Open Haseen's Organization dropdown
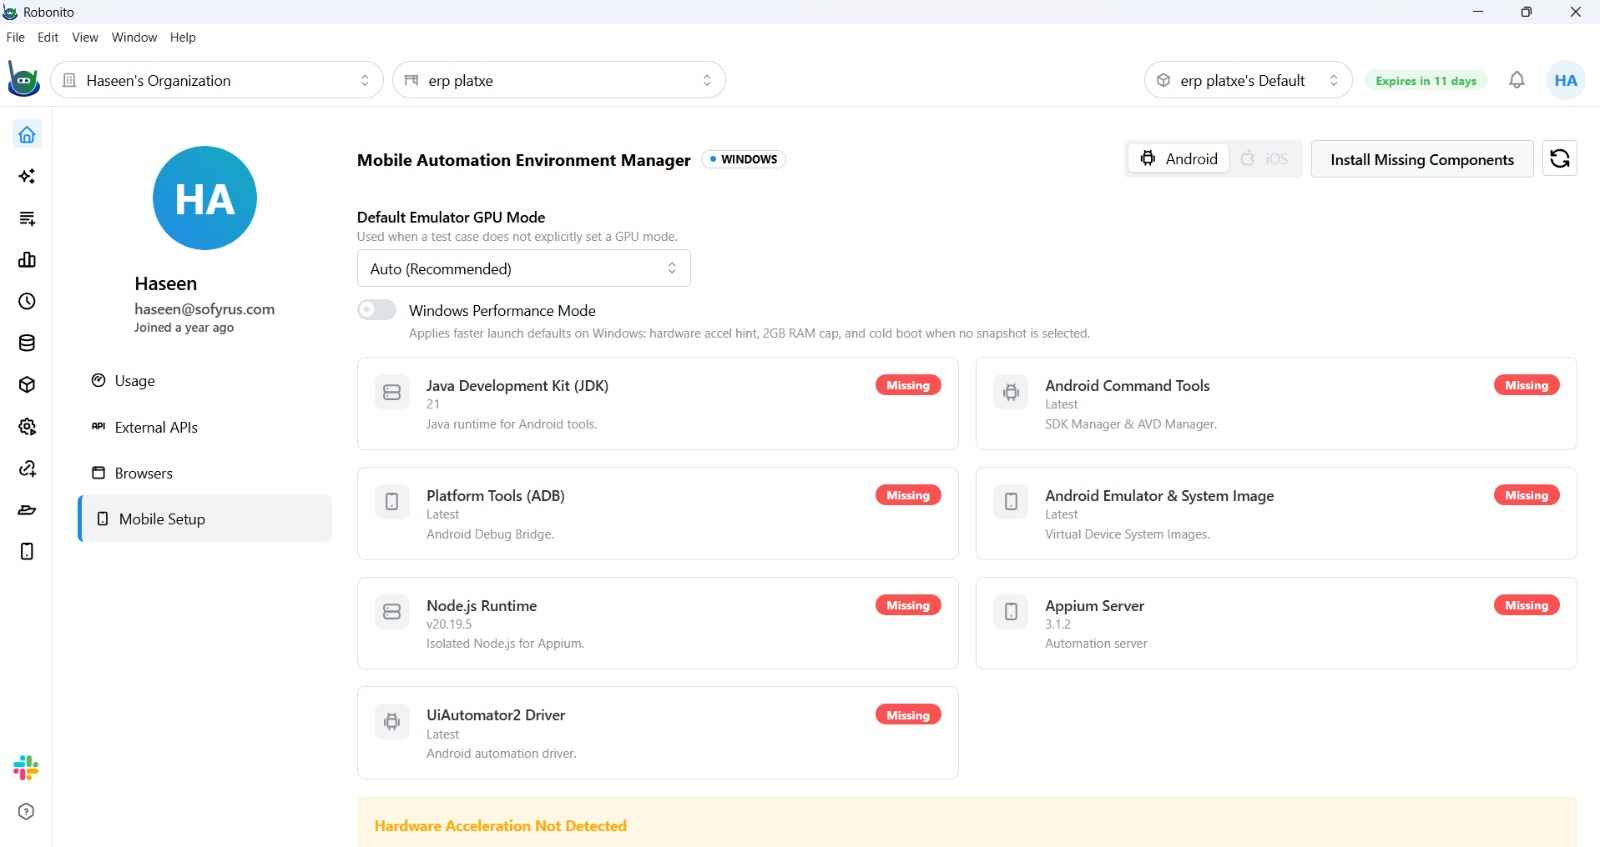Image resolution: width=1600 pixels, height=847 pixels. (x=217, y=80)
